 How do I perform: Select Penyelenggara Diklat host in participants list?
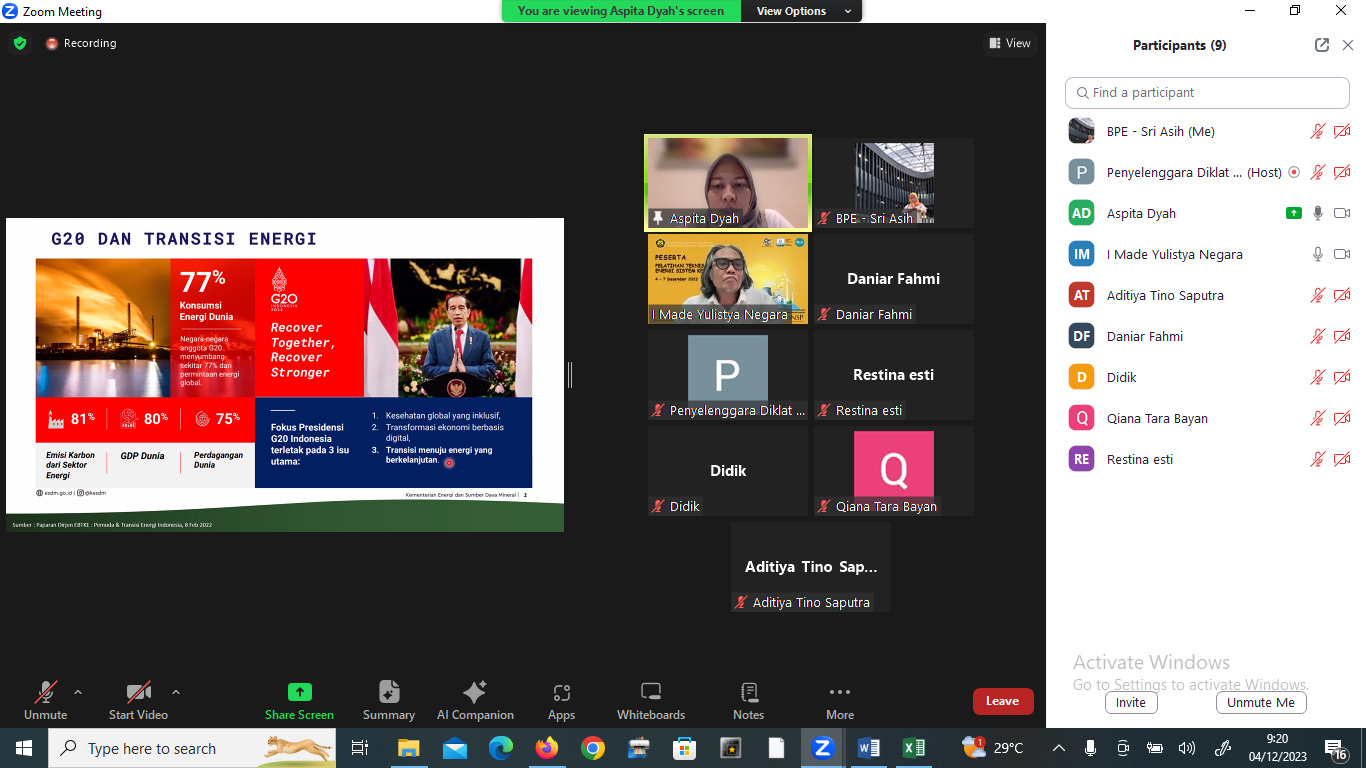(1209, 172)
